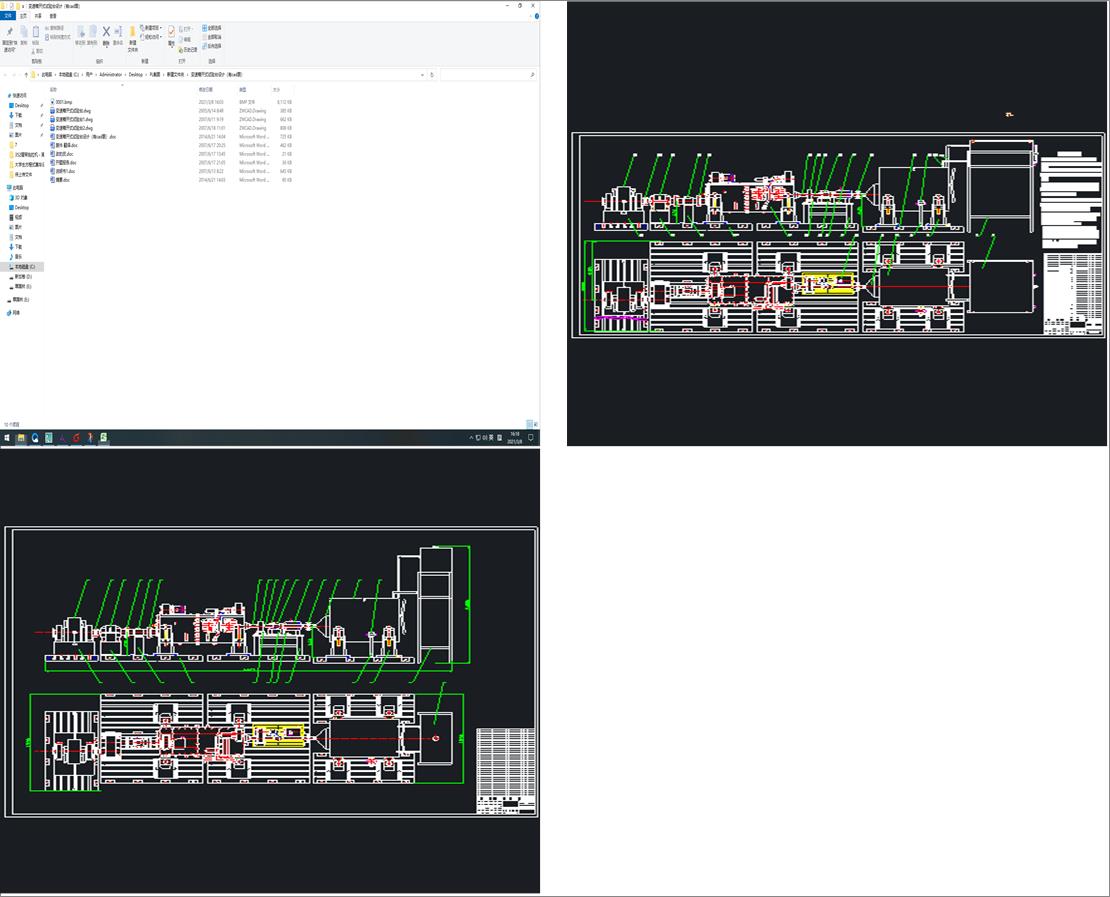Viewport: 1110px width, 897px height.
Task: Open the New item dropdown in the ribbon
Action: [x=151, y=28]
